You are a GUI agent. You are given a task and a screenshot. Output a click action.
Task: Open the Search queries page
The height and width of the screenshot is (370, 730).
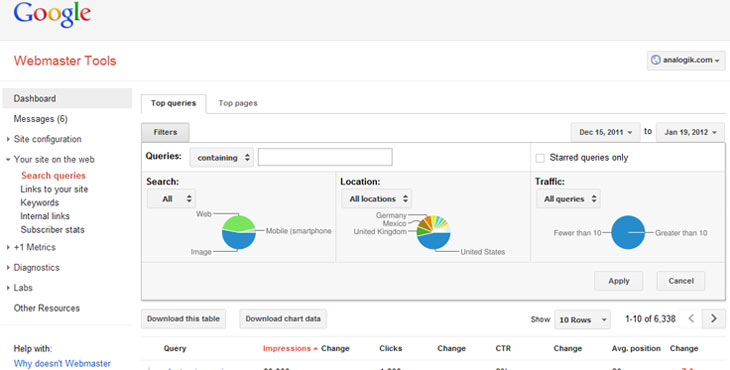coord(54,175)
